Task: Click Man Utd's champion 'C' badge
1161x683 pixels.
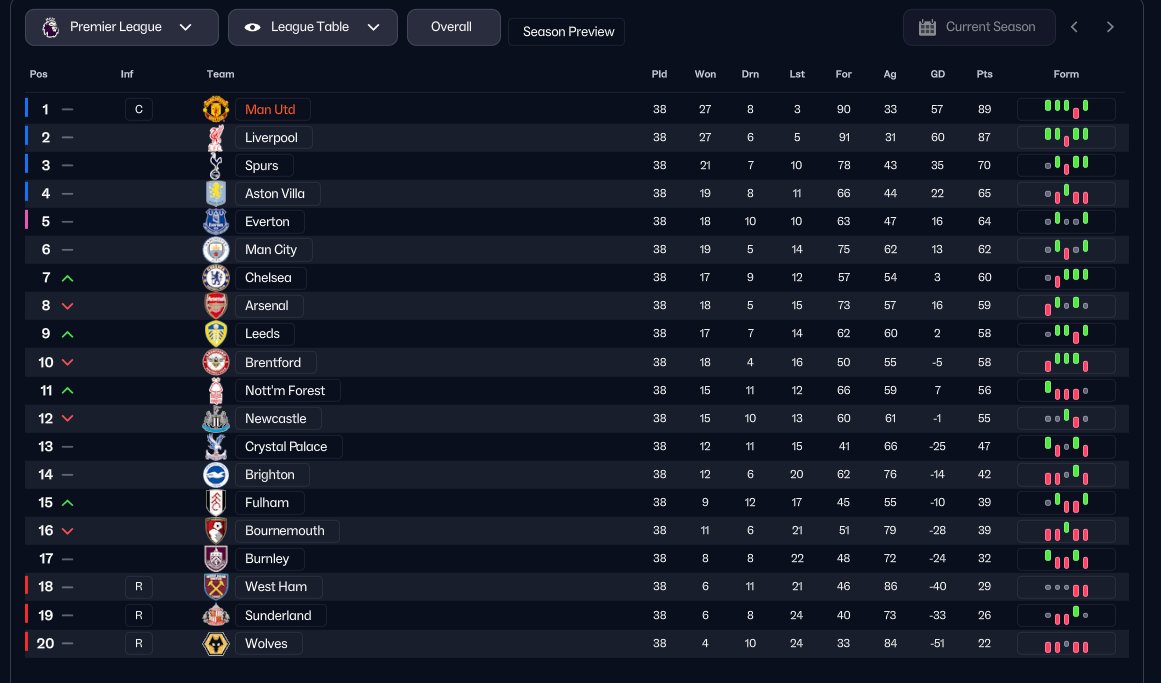Action: click(139, 109)
